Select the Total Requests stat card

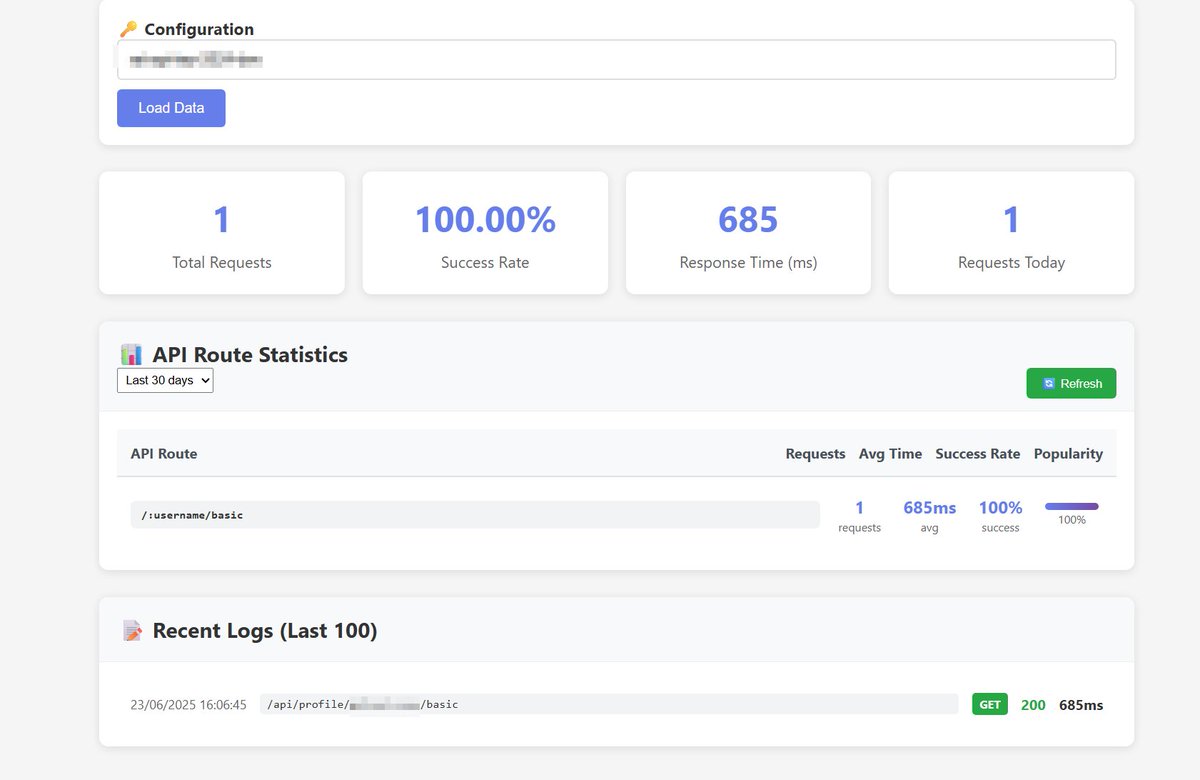click(x=222, y=233)
